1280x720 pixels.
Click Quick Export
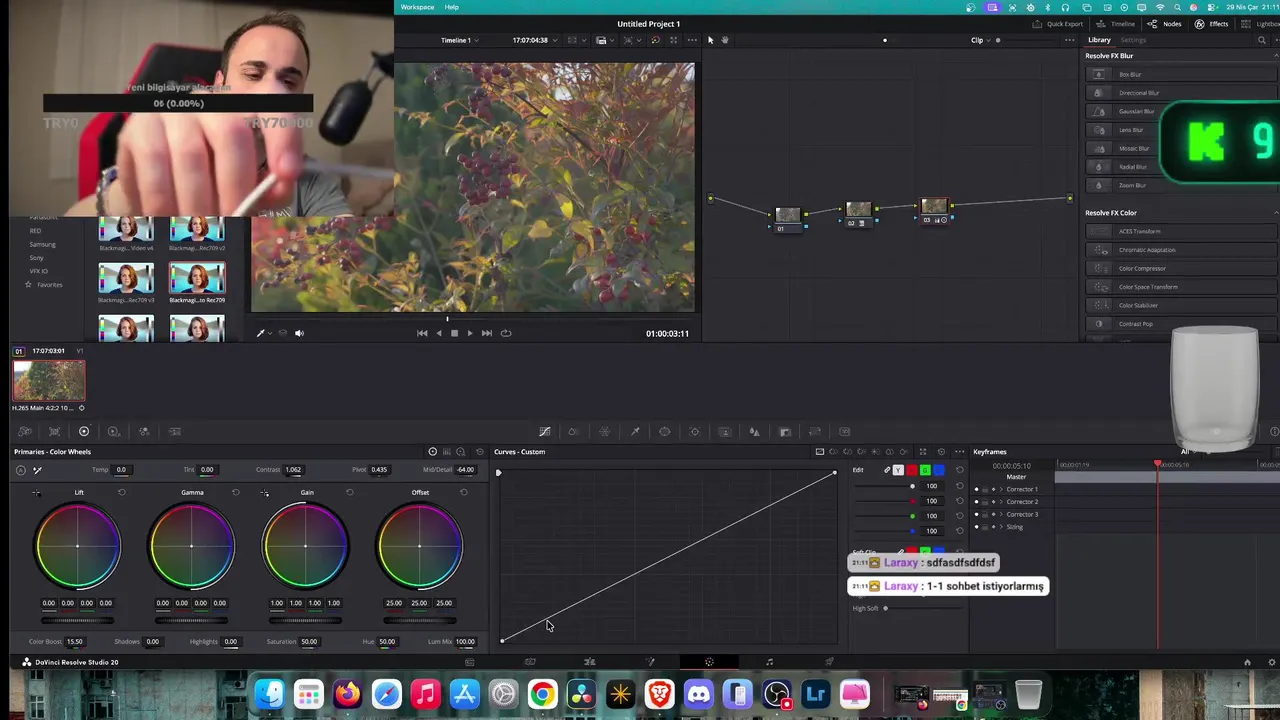pyautogui.click(x=1058, y=24)
